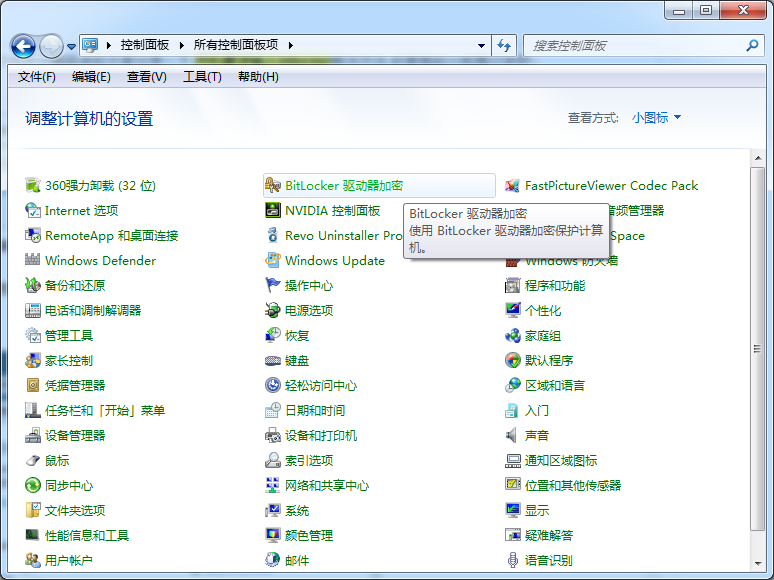Open the 区域和语言 link
The height and width of the screenshot is (580, 774).
555,386
